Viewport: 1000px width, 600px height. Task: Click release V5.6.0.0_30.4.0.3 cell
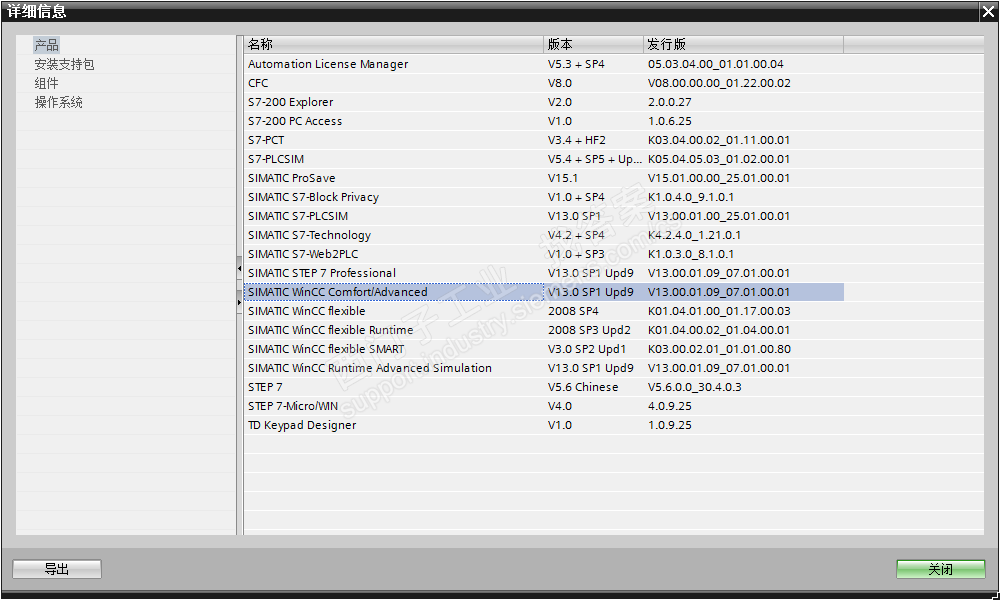pyautogui.click(x=744, y=387)
